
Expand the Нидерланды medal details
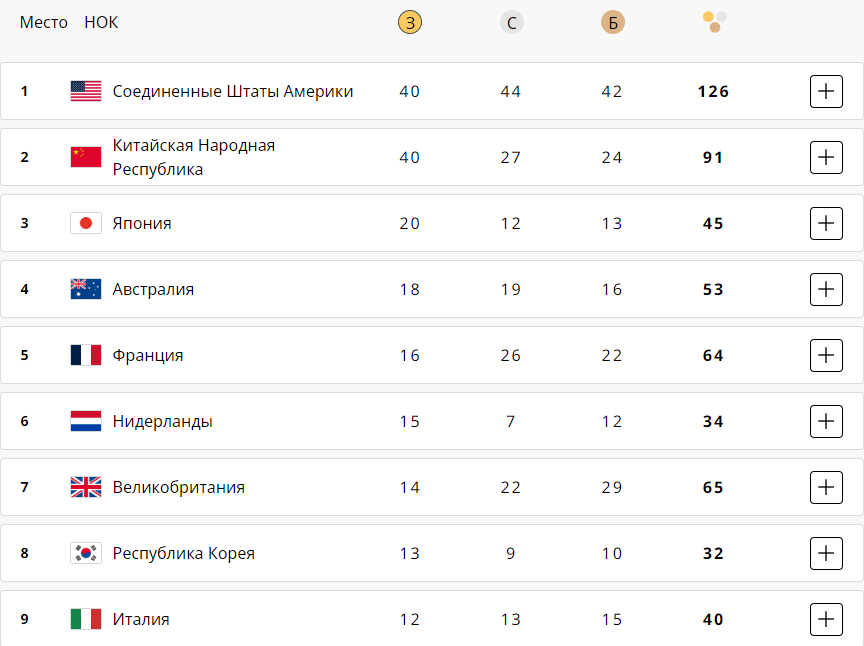(826, 421)
